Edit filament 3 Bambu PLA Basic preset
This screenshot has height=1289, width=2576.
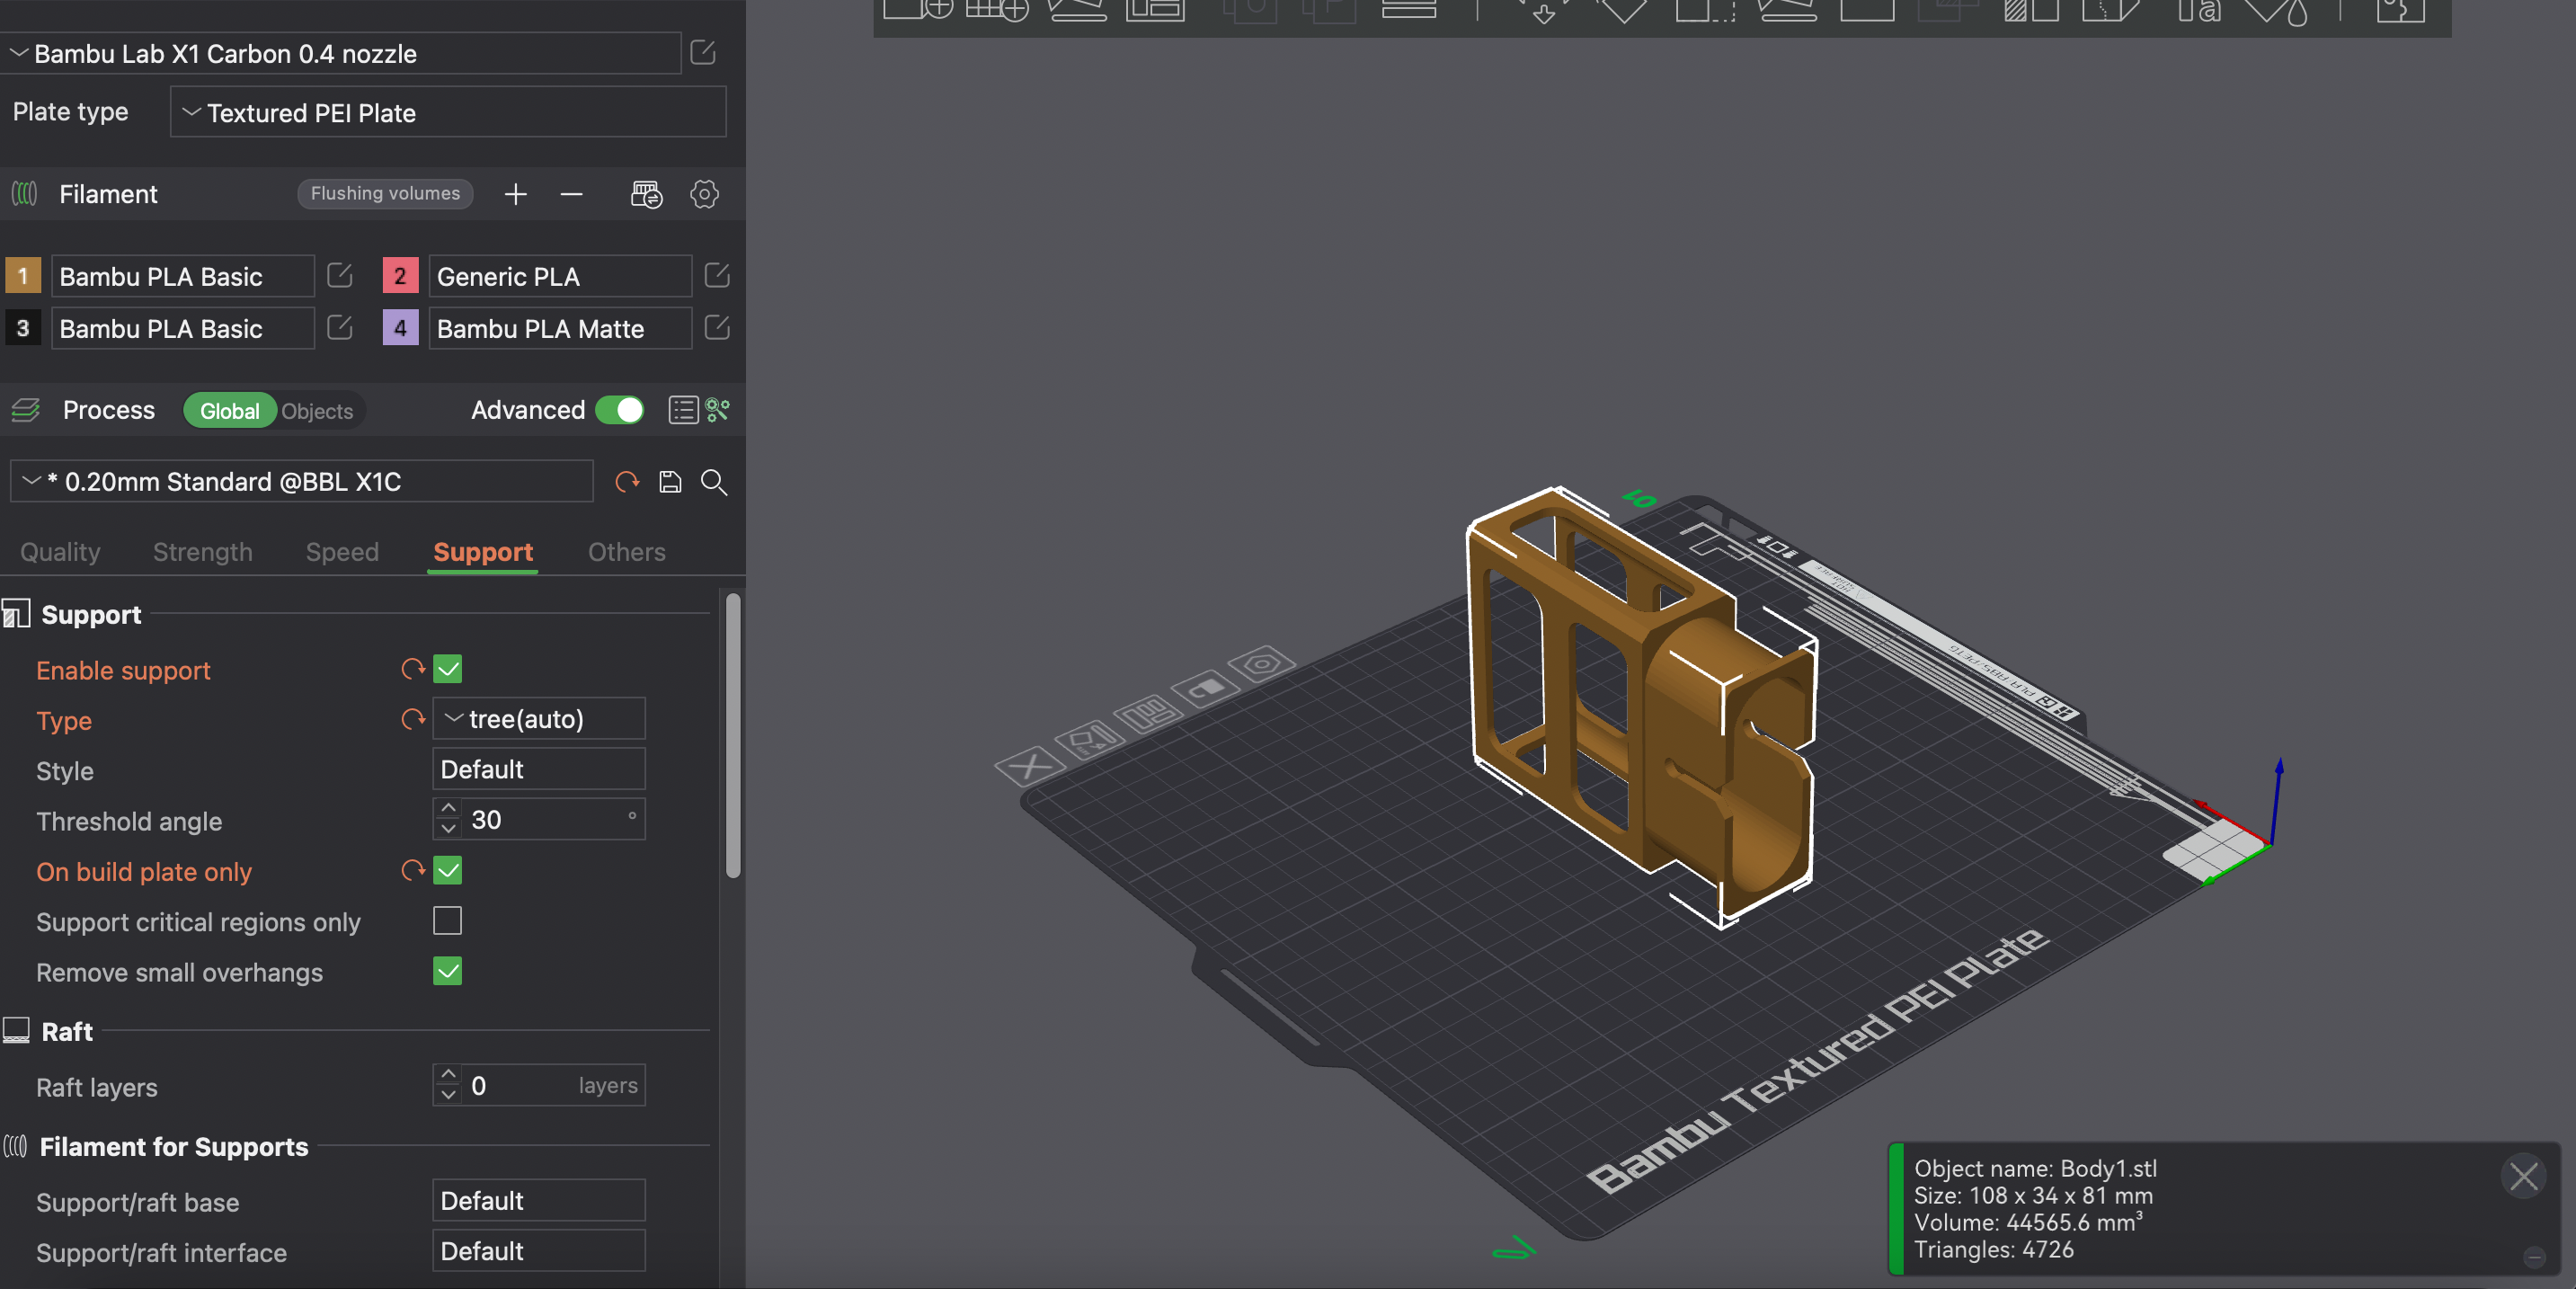click(x=340, y=327)
